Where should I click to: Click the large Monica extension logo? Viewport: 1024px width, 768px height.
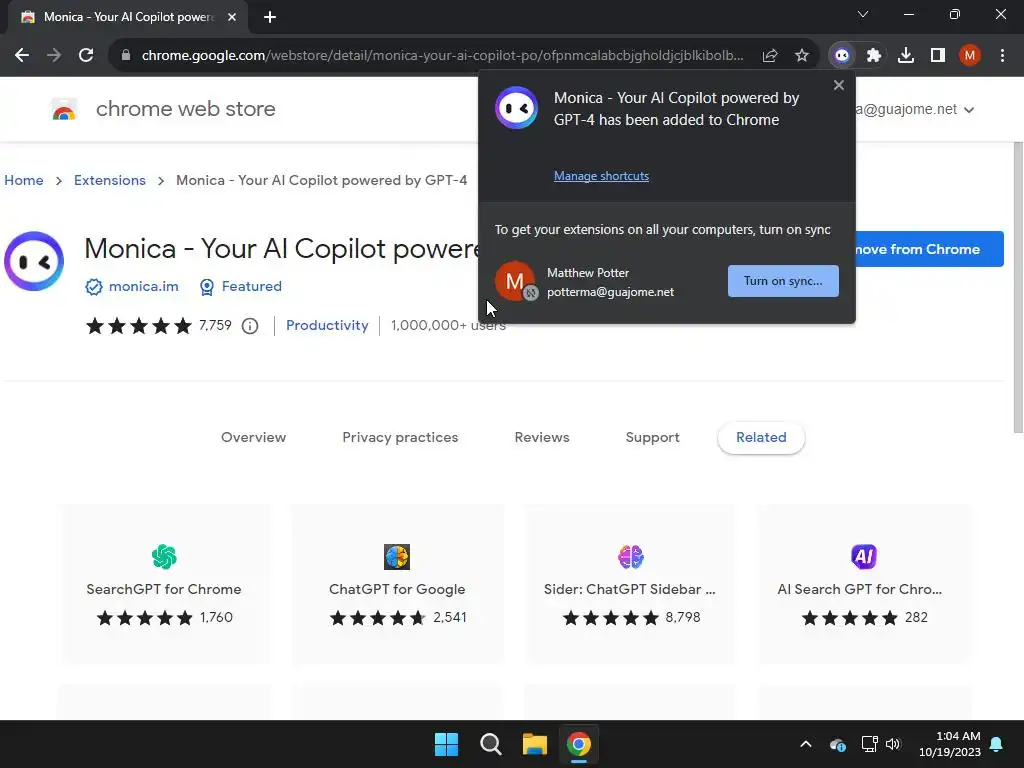click(x=34, y=261)
